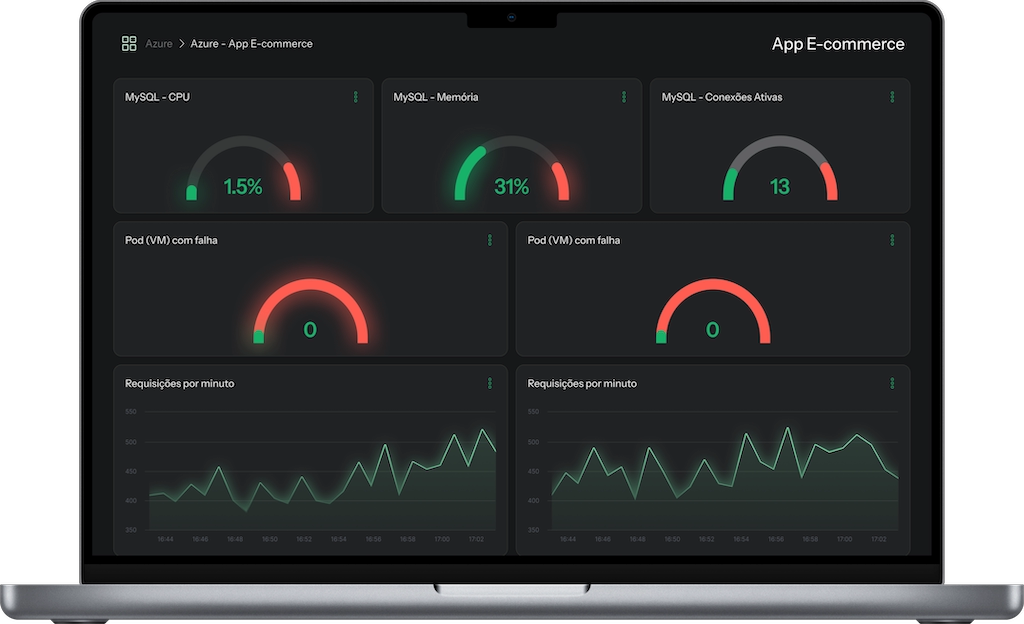Open the MySQL - Conexões Ativas three-dot menu
Screen dimensions: 1024x624
(x=892, y=97)
